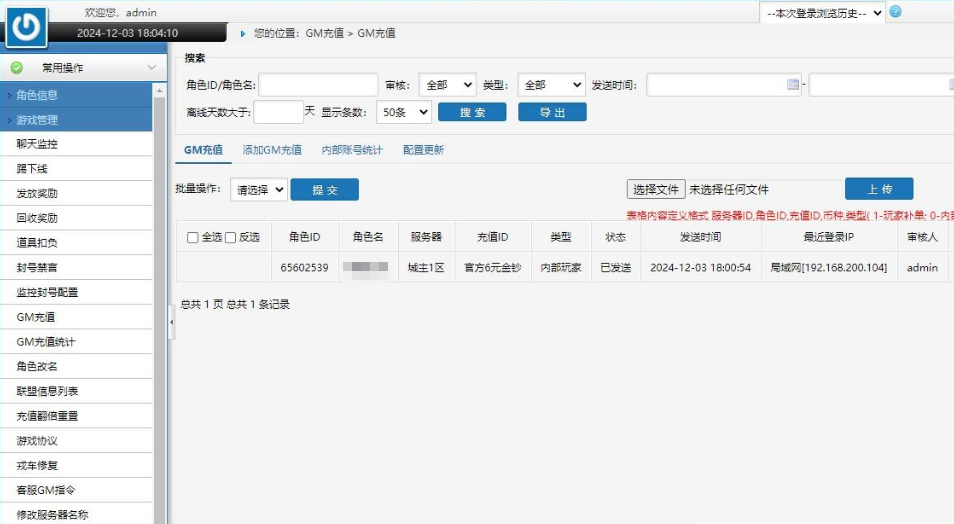
Task: Click the GM充值 breadcrumb link after 您的位置
Action: click(x=324, y=33)
